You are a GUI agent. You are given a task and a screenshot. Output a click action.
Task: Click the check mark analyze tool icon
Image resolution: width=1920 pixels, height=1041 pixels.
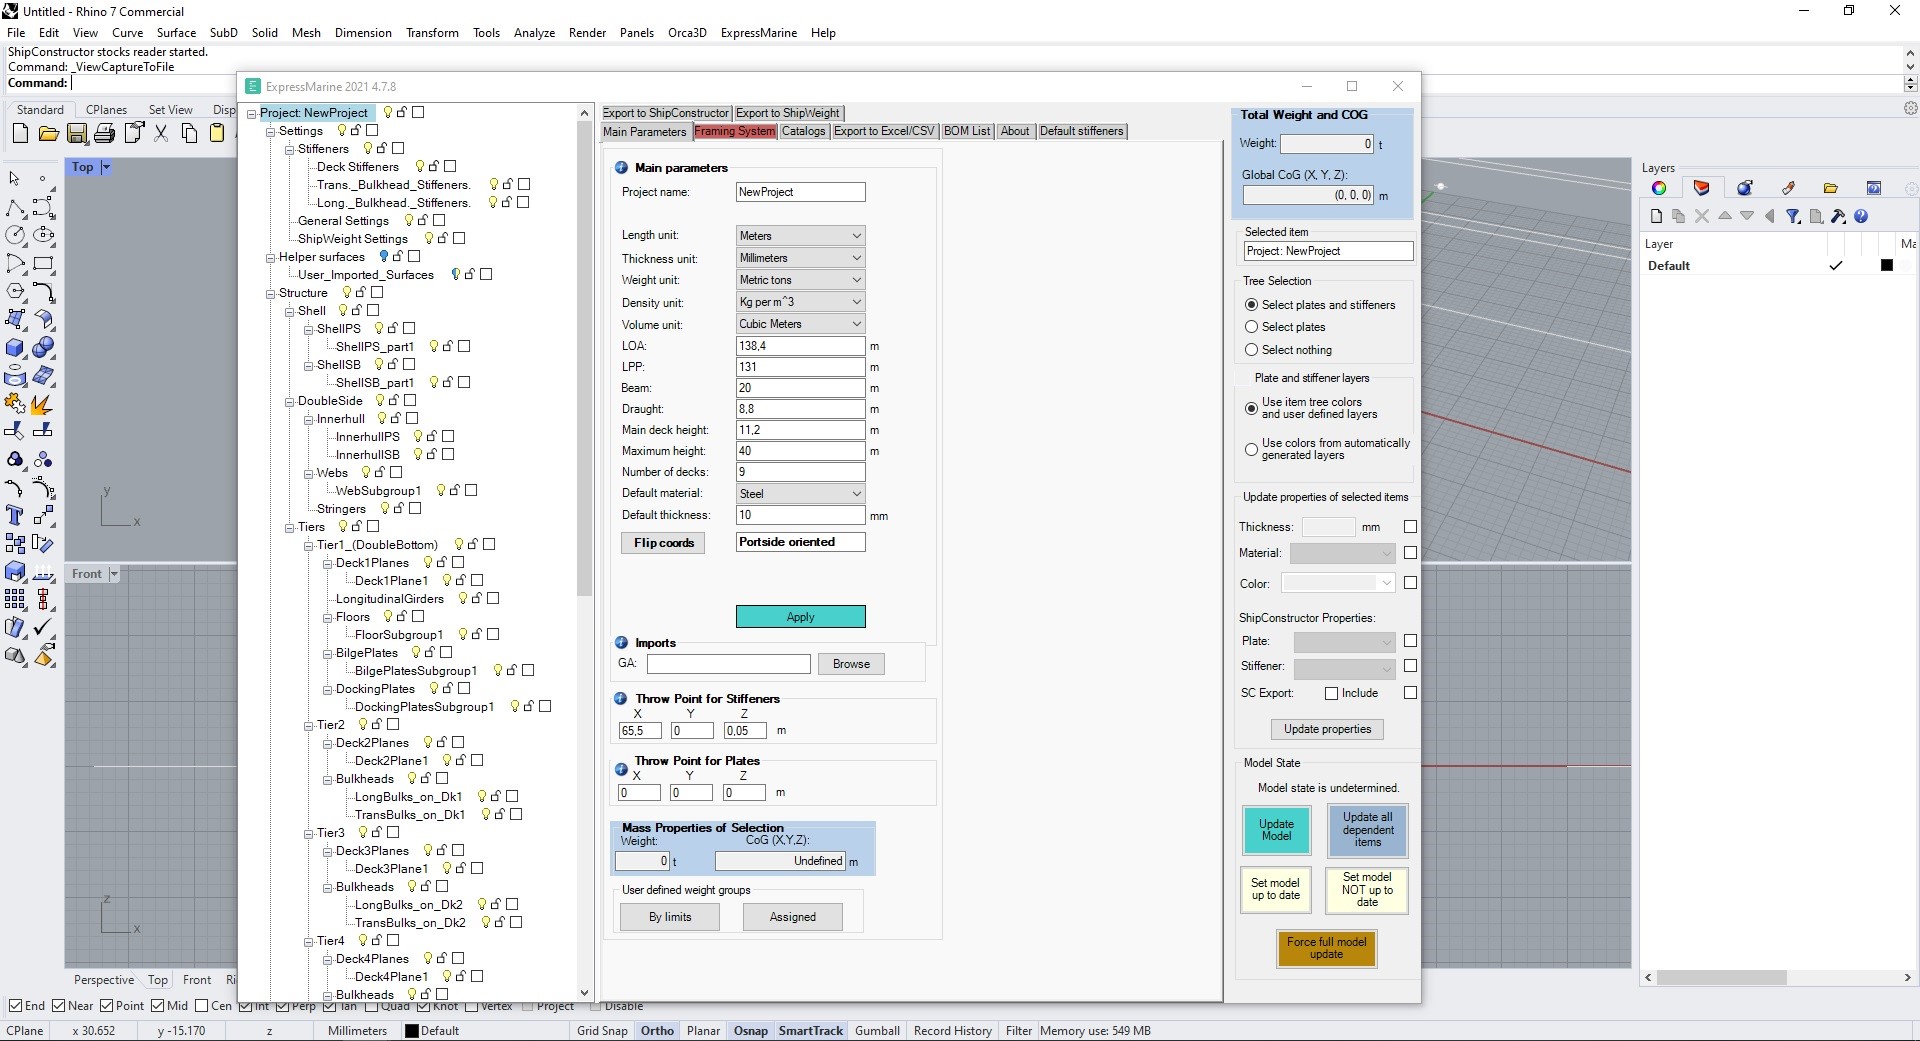(43, 627)
